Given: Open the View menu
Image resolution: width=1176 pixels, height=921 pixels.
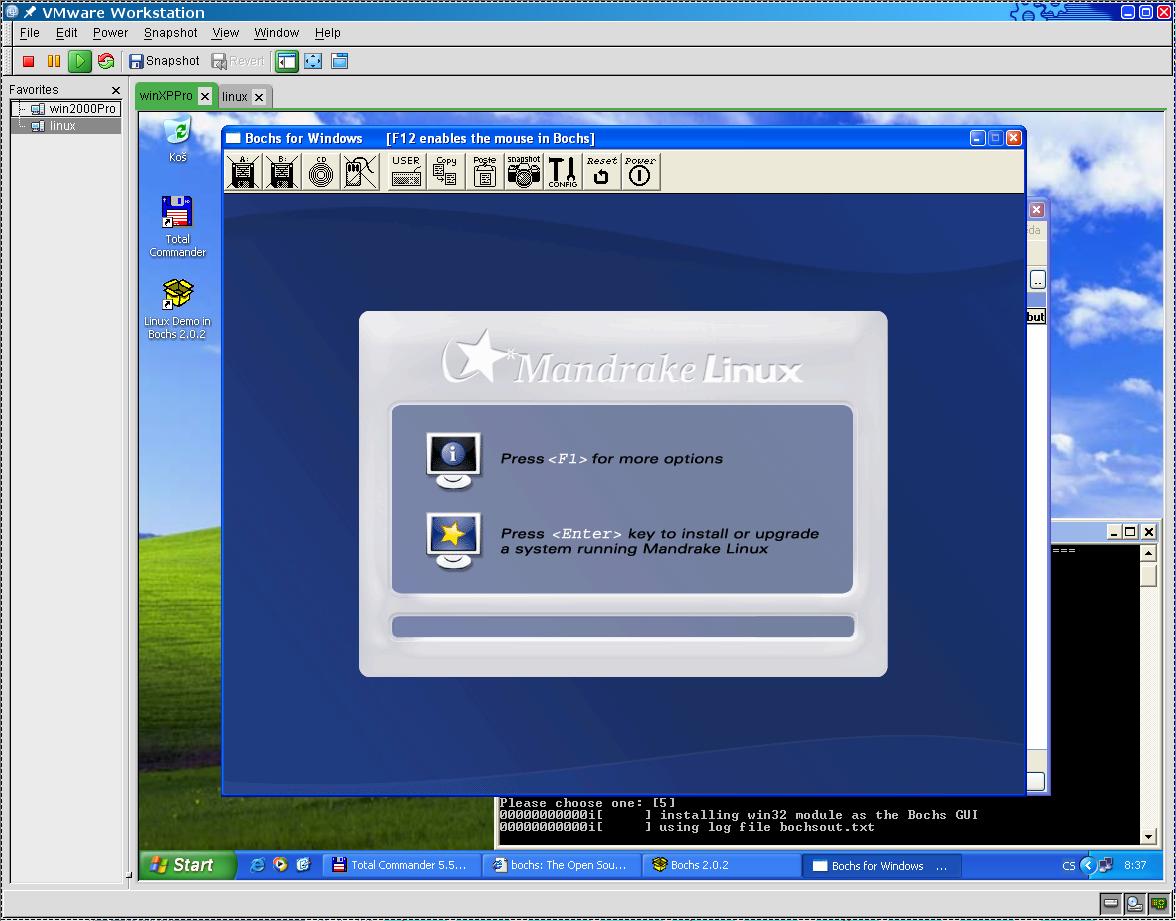Looking at the screenshot, I should coord(225,33).
